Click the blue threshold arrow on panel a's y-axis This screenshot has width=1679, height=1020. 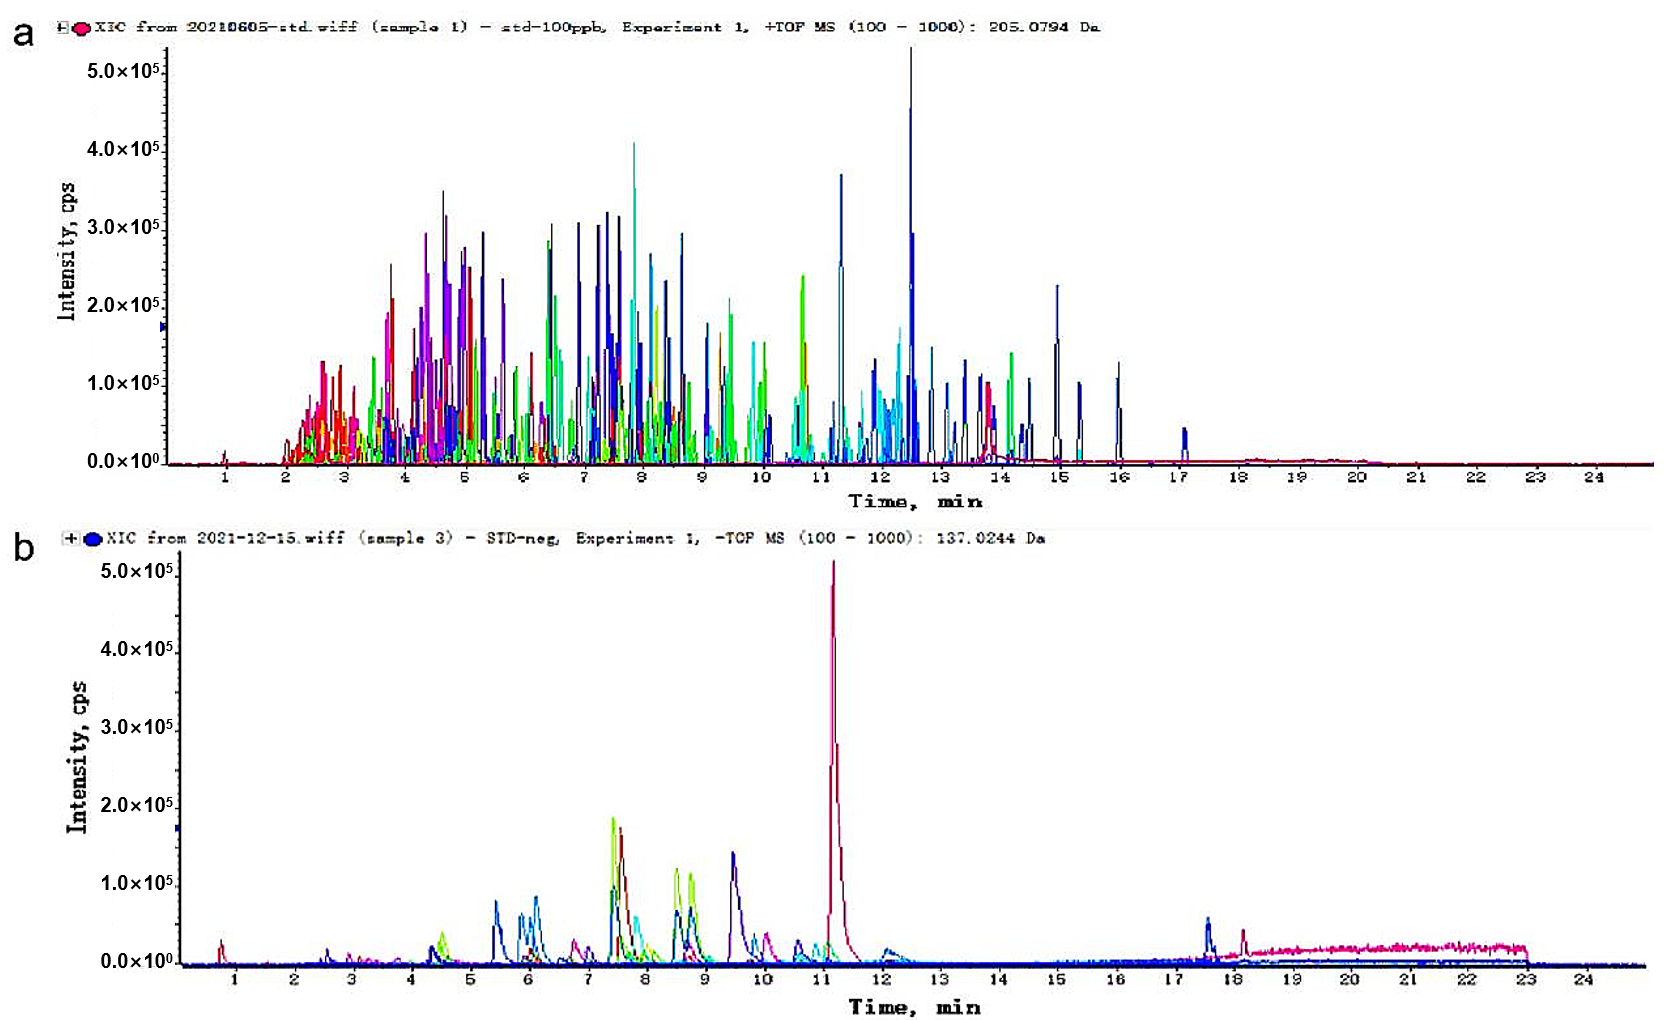[x=163, y=327]
